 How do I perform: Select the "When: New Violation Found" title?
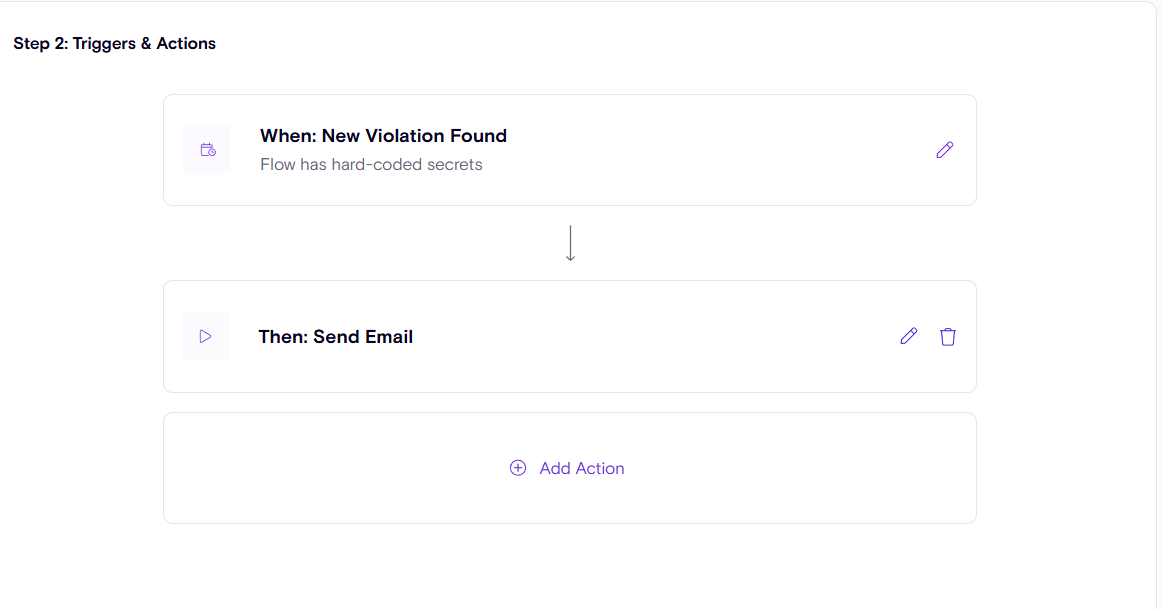click(383, 136)
